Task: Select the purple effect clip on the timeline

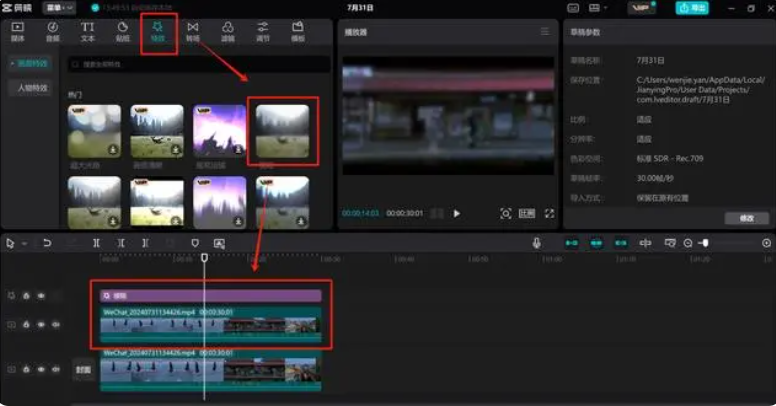Action: click(211, 296)
